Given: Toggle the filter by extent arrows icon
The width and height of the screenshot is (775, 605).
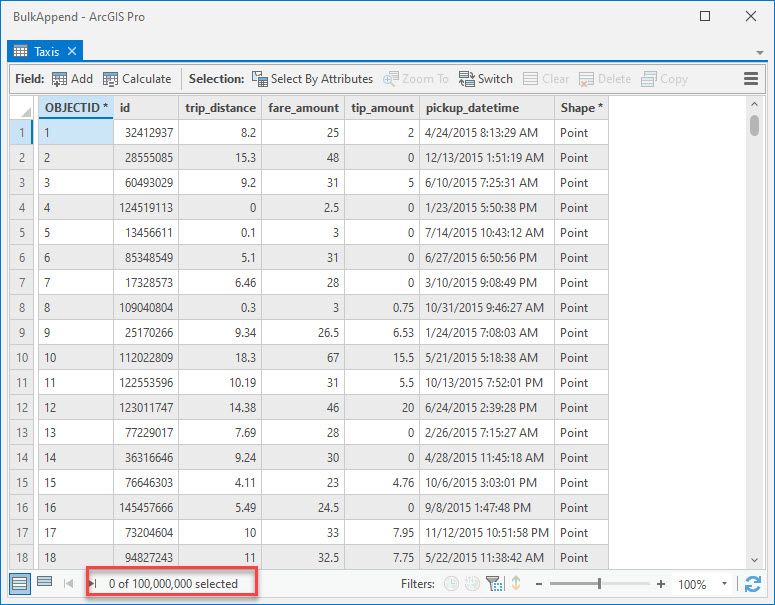Looking at the screenshot, I should 516,584.
